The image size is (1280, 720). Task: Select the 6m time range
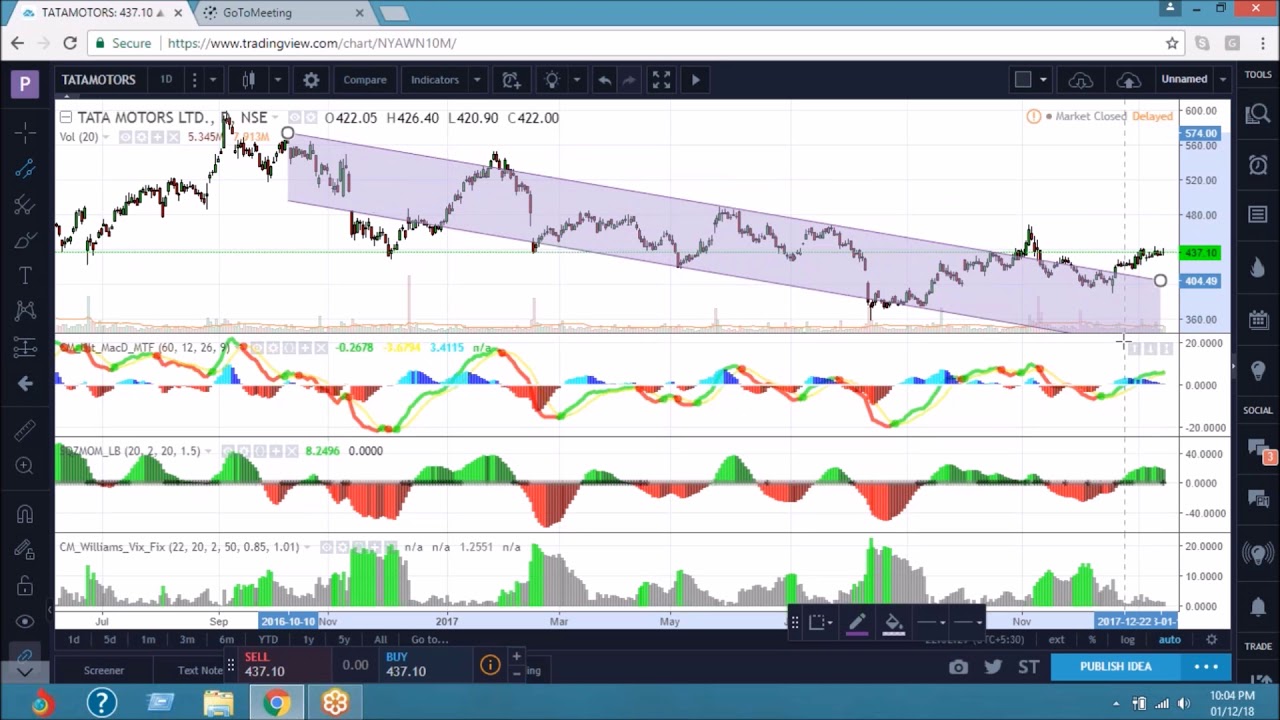226,640
